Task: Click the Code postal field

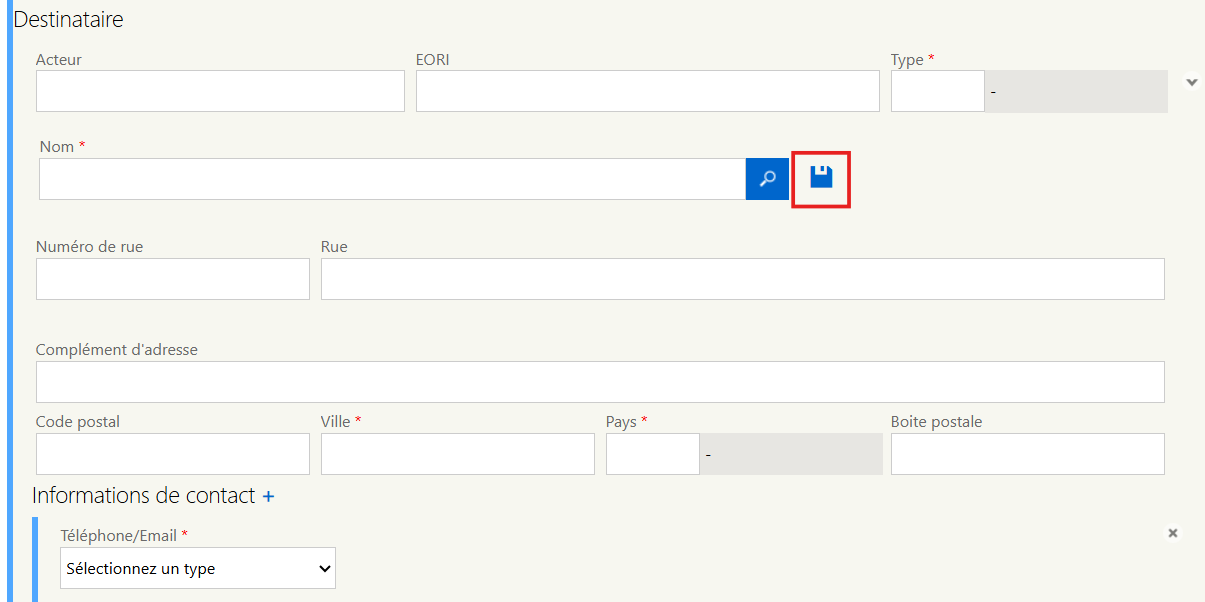Action: click(x=173, y=454)
